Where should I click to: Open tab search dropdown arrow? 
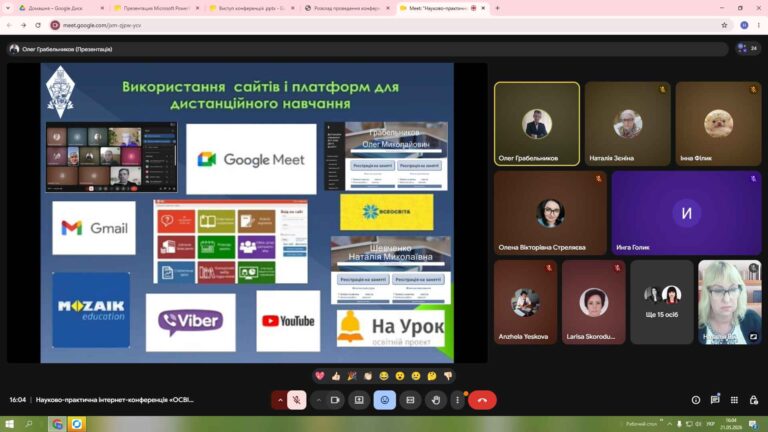click(8, 8)
